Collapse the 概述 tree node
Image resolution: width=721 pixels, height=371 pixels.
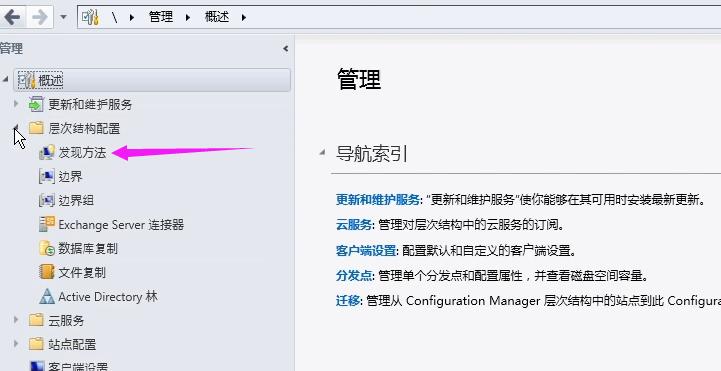pyautogui.click(x=6, y=80)
